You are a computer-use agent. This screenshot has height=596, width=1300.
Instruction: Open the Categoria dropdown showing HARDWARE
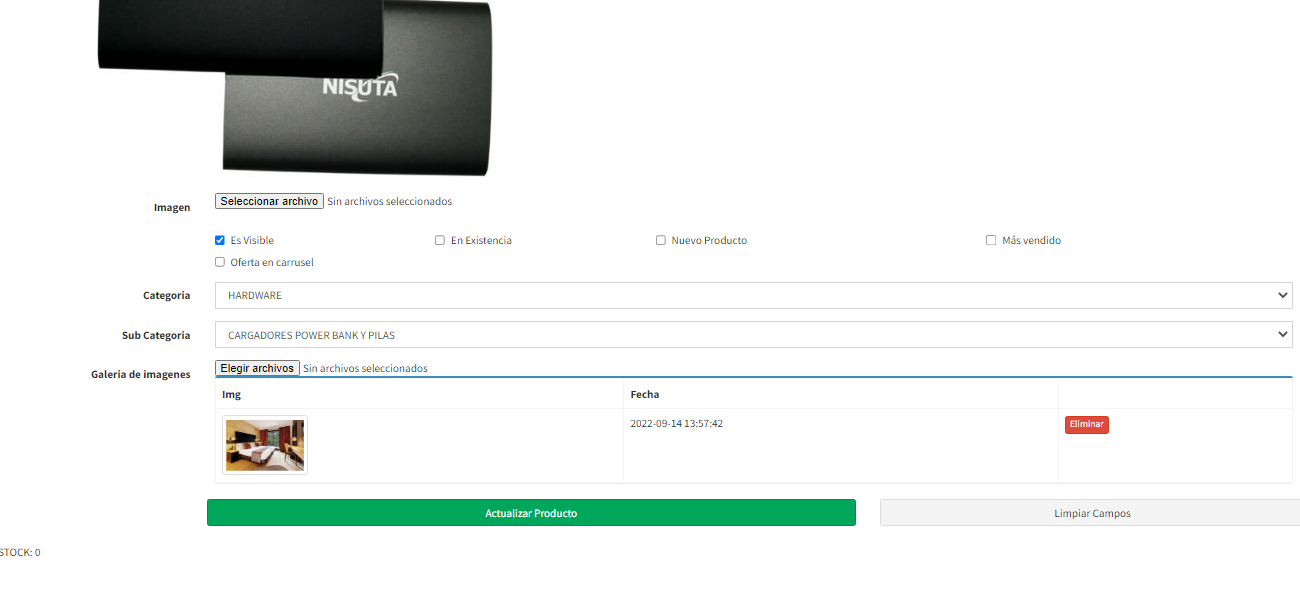click(753, 296)
